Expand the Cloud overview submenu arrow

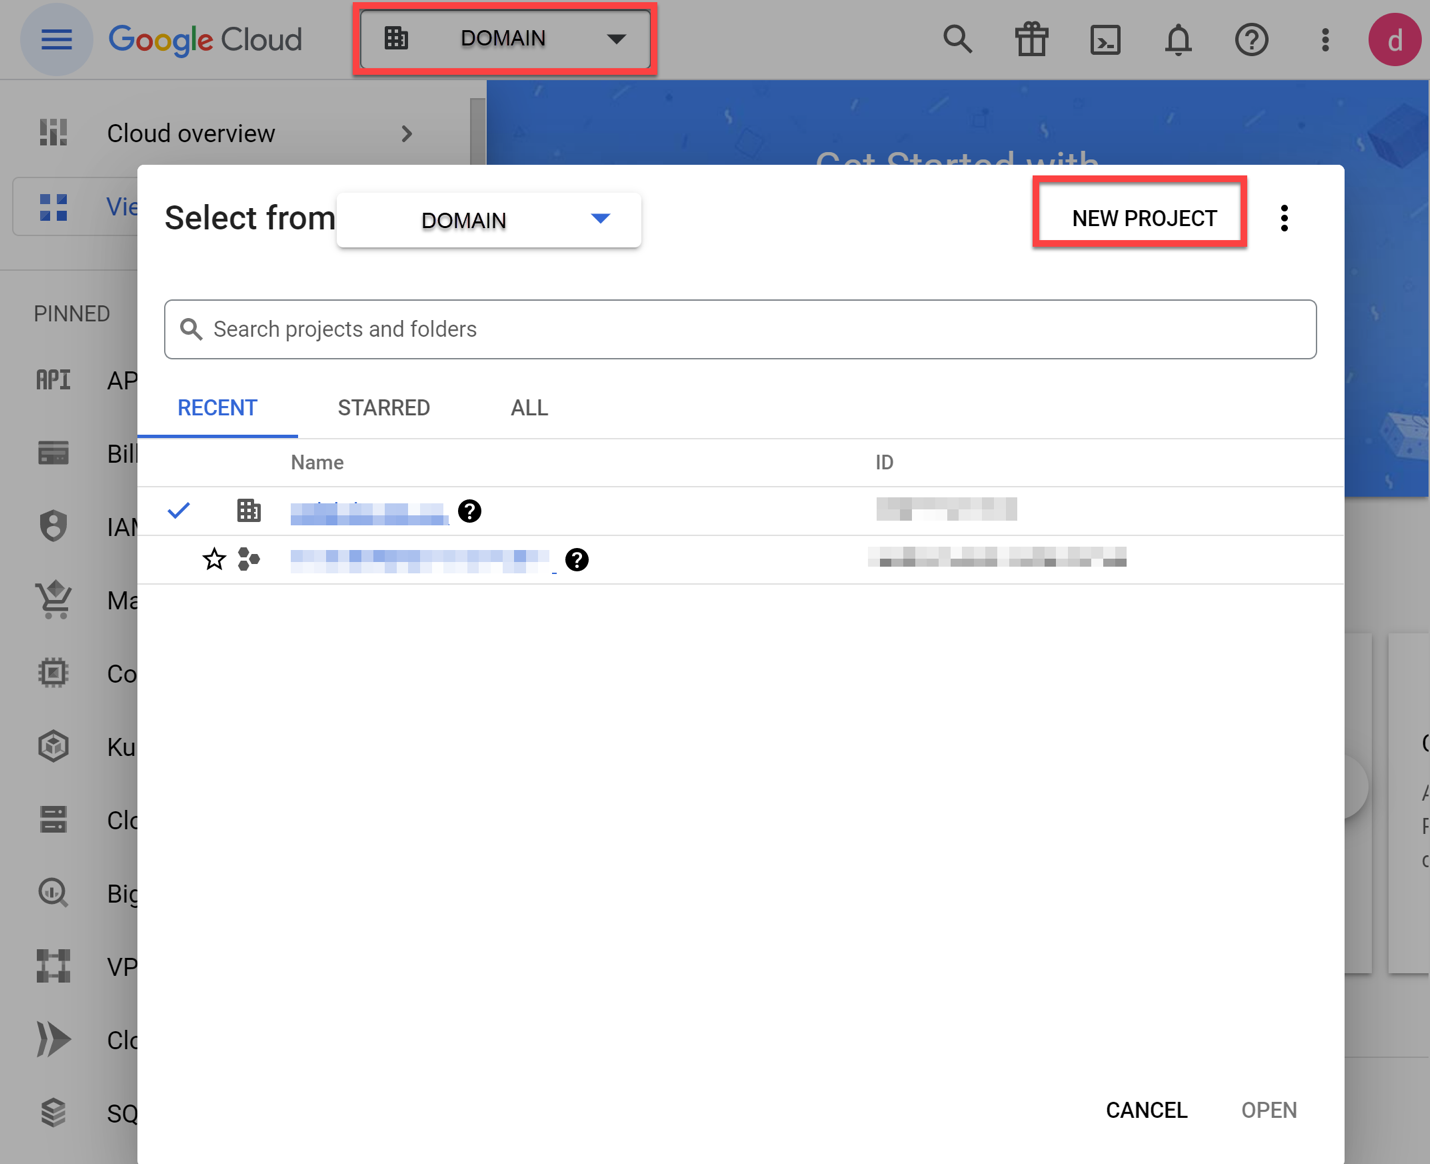click(406, 134)
